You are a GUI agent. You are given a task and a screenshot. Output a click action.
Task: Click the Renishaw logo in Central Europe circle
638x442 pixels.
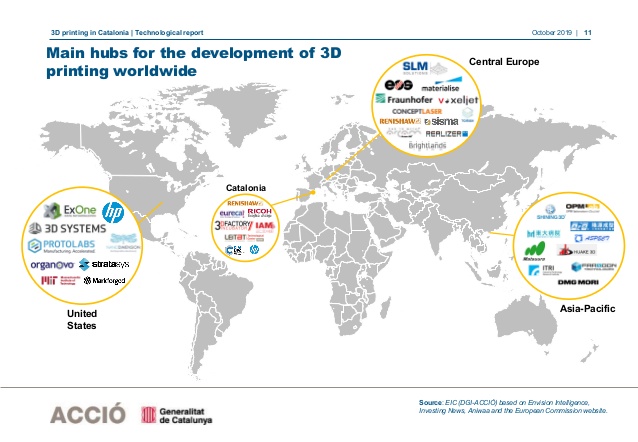click(400, 121)
